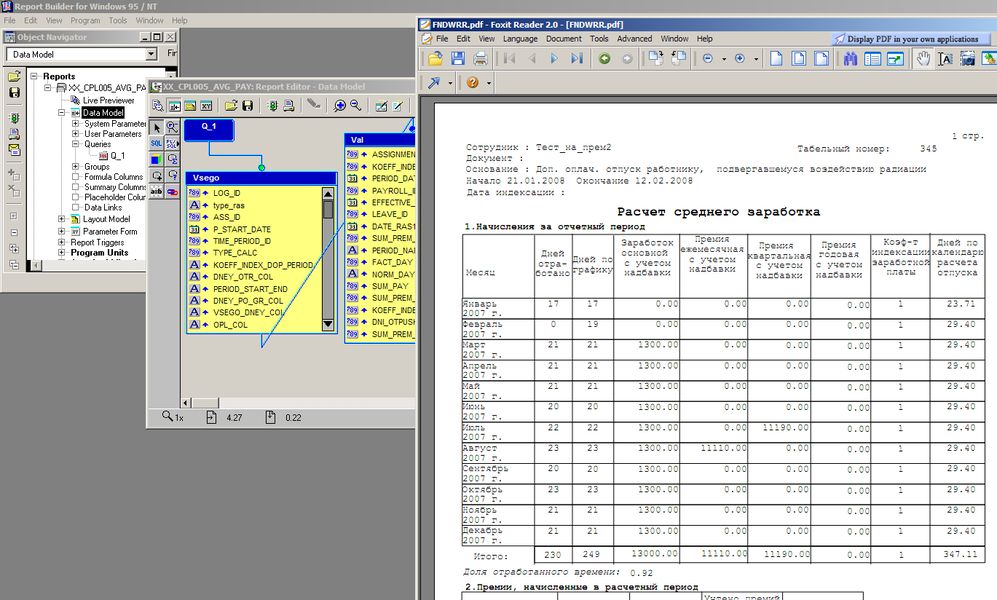Image resolution: width=997 pixels, height=600 pixels.
Task: Select the SQL Query tool in the palette
Action: click(157, 143)
